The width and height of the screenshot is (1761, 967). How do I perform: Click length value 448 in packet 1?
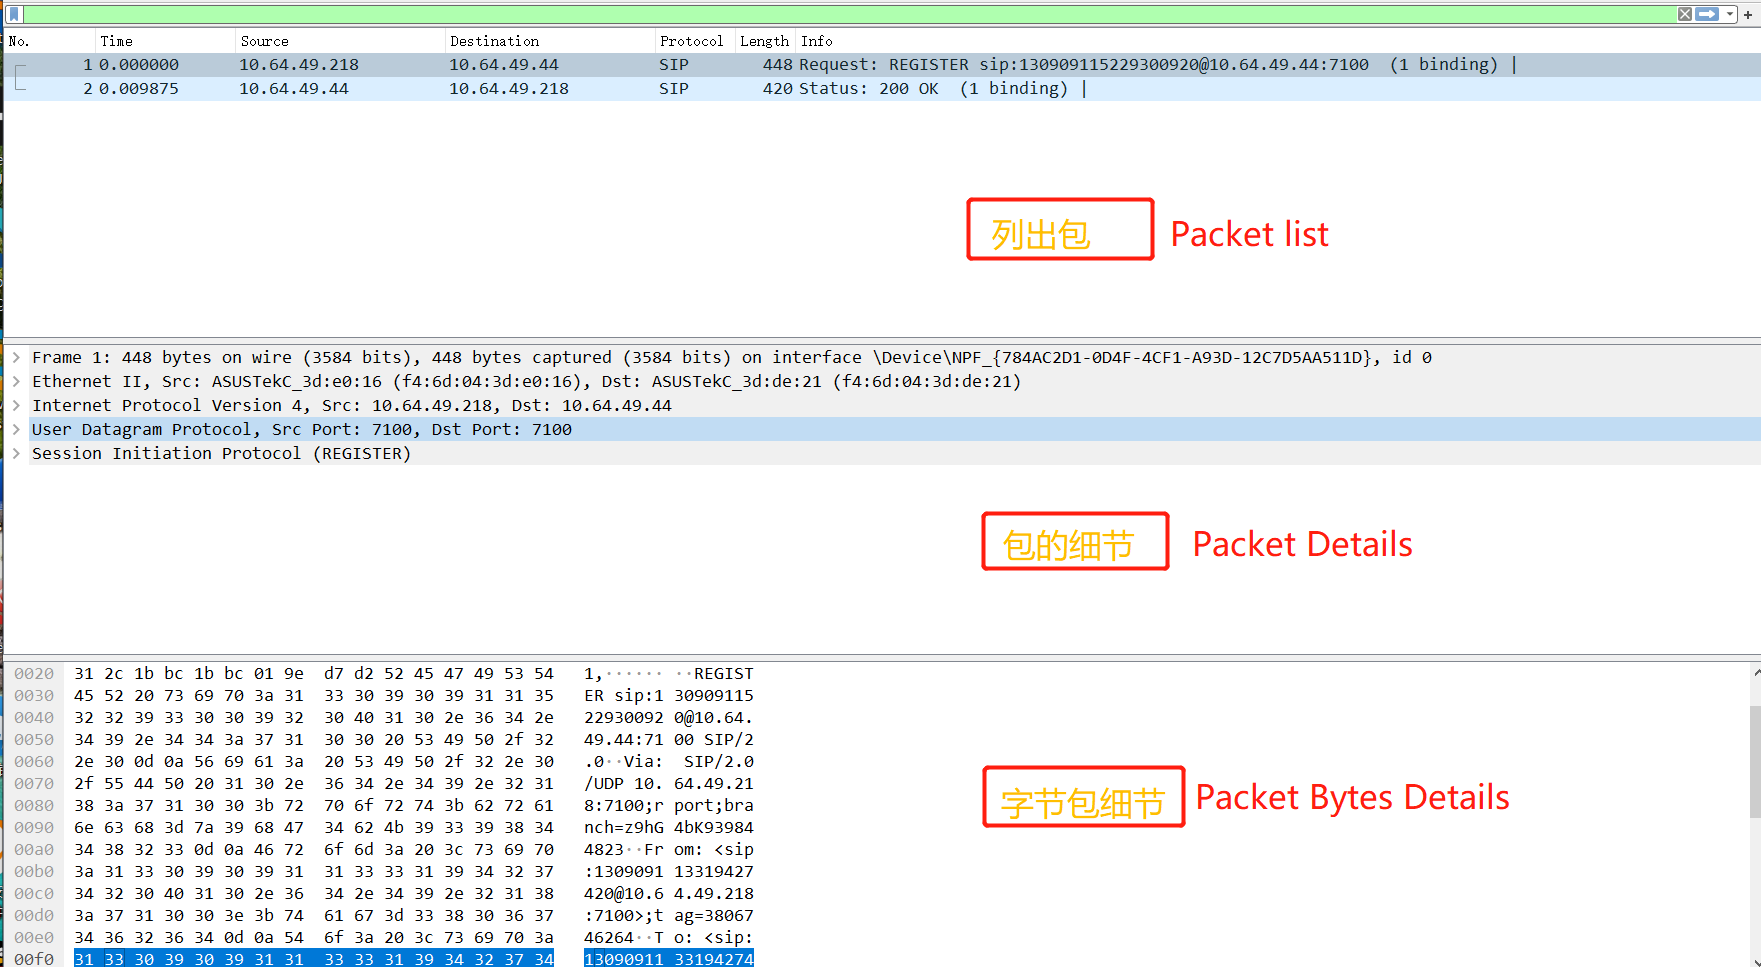coord(777,64)
